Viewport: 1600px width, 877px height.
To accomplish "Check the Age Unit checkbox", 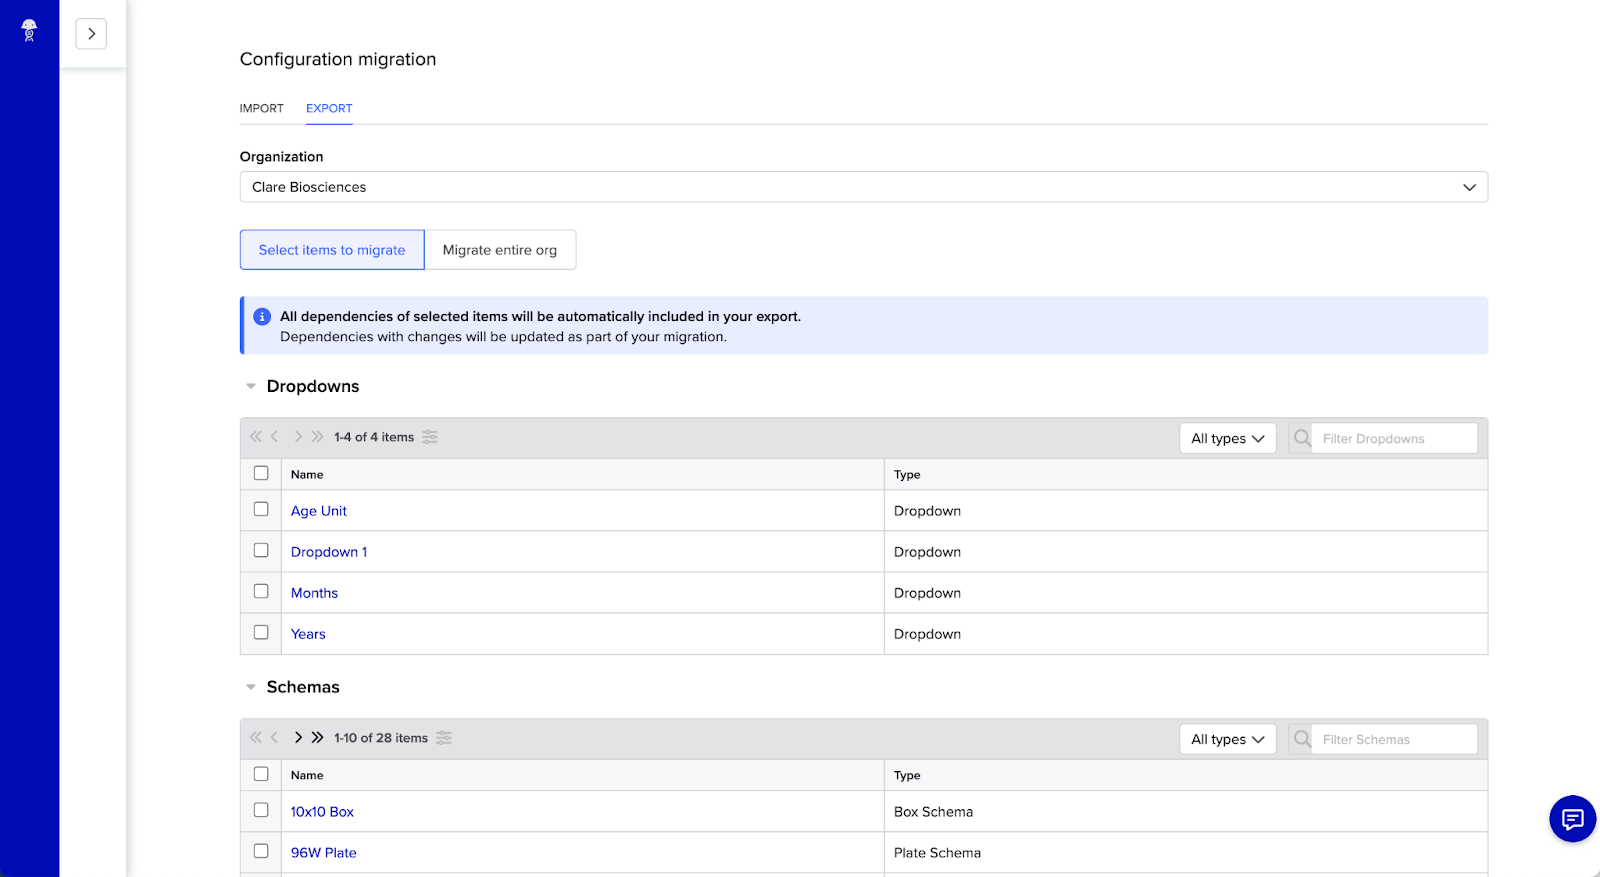I will point(261,509).
